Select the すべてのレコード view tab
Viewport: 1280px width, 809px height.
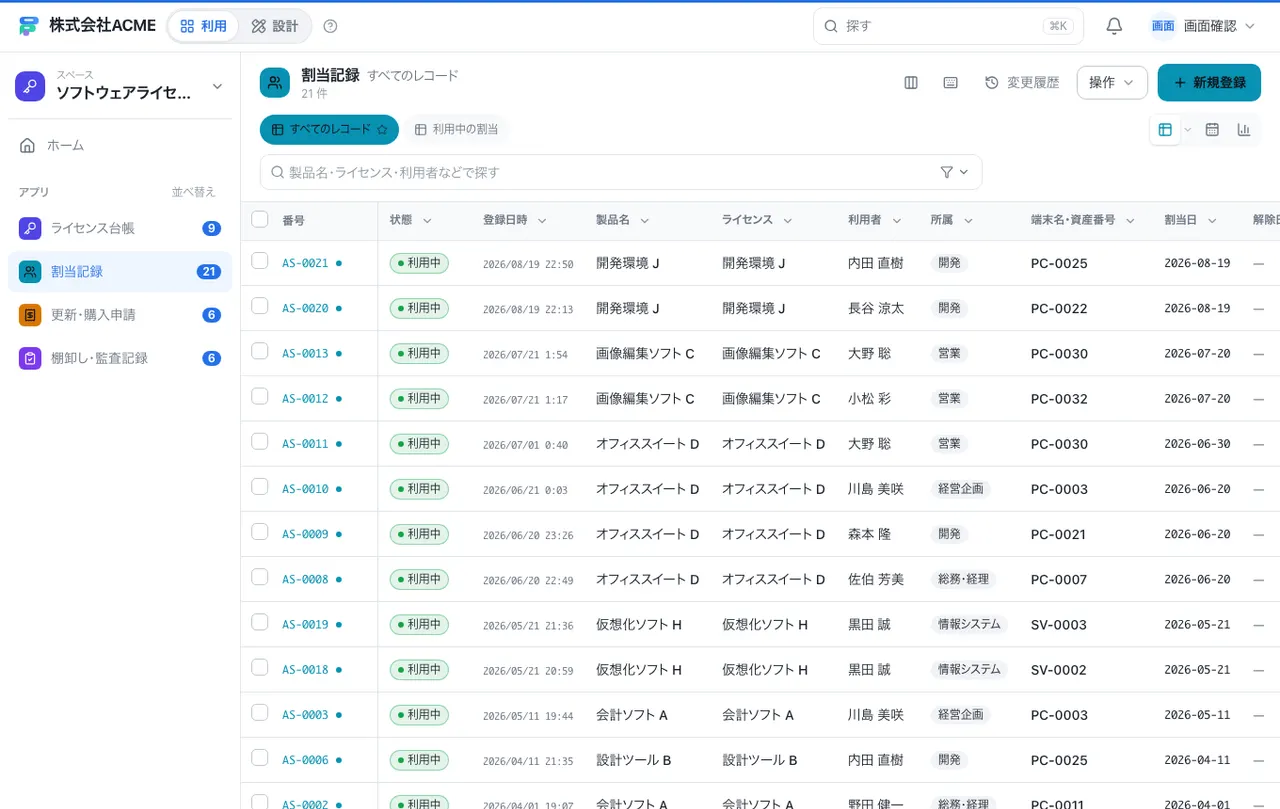coord(329,130)
